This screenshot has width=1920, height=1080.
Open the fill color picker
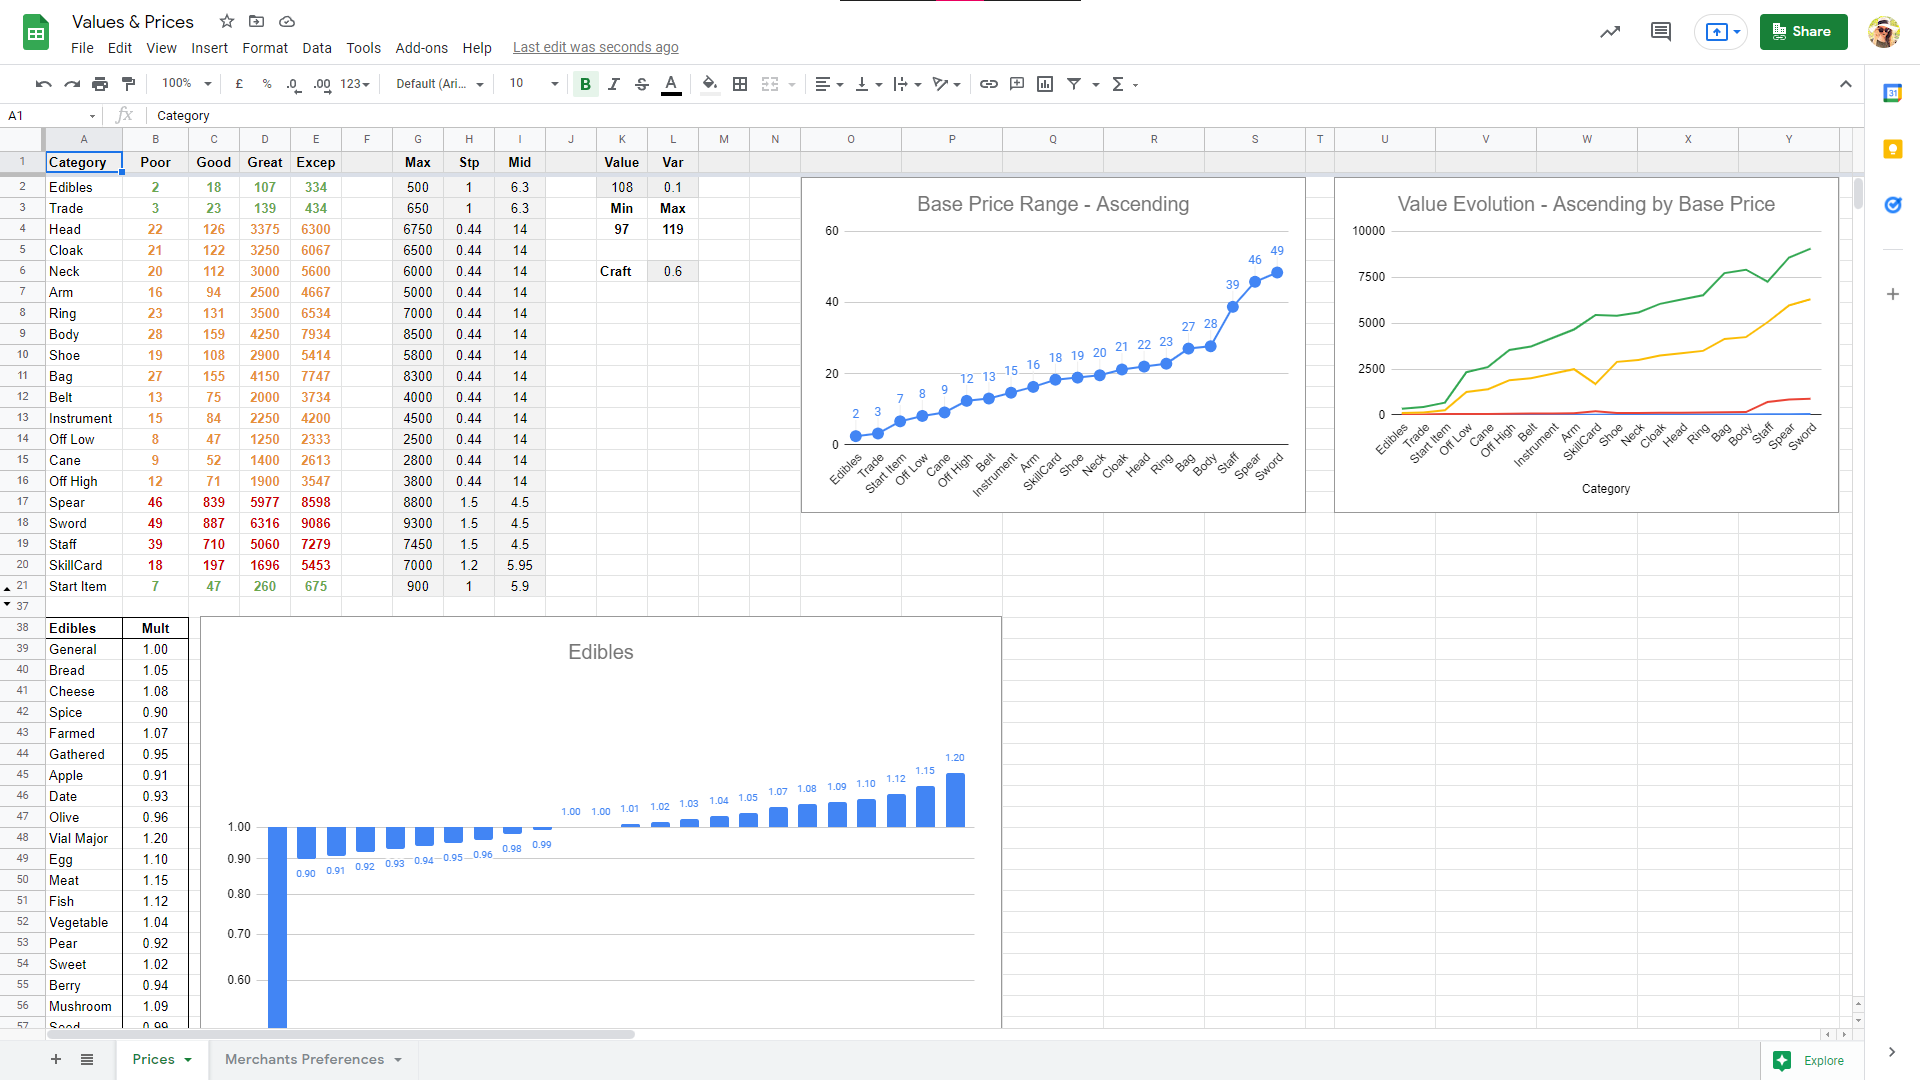[709, 84]
